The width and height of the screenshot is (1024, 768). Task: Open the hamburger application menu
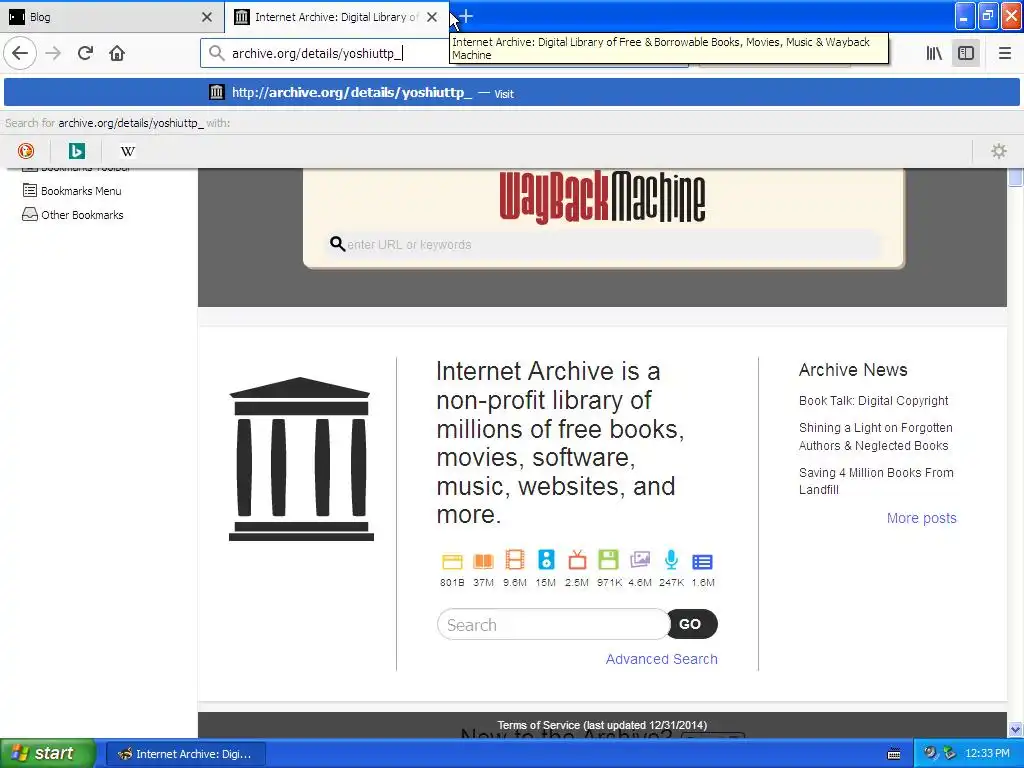[x=1004, y=53]
